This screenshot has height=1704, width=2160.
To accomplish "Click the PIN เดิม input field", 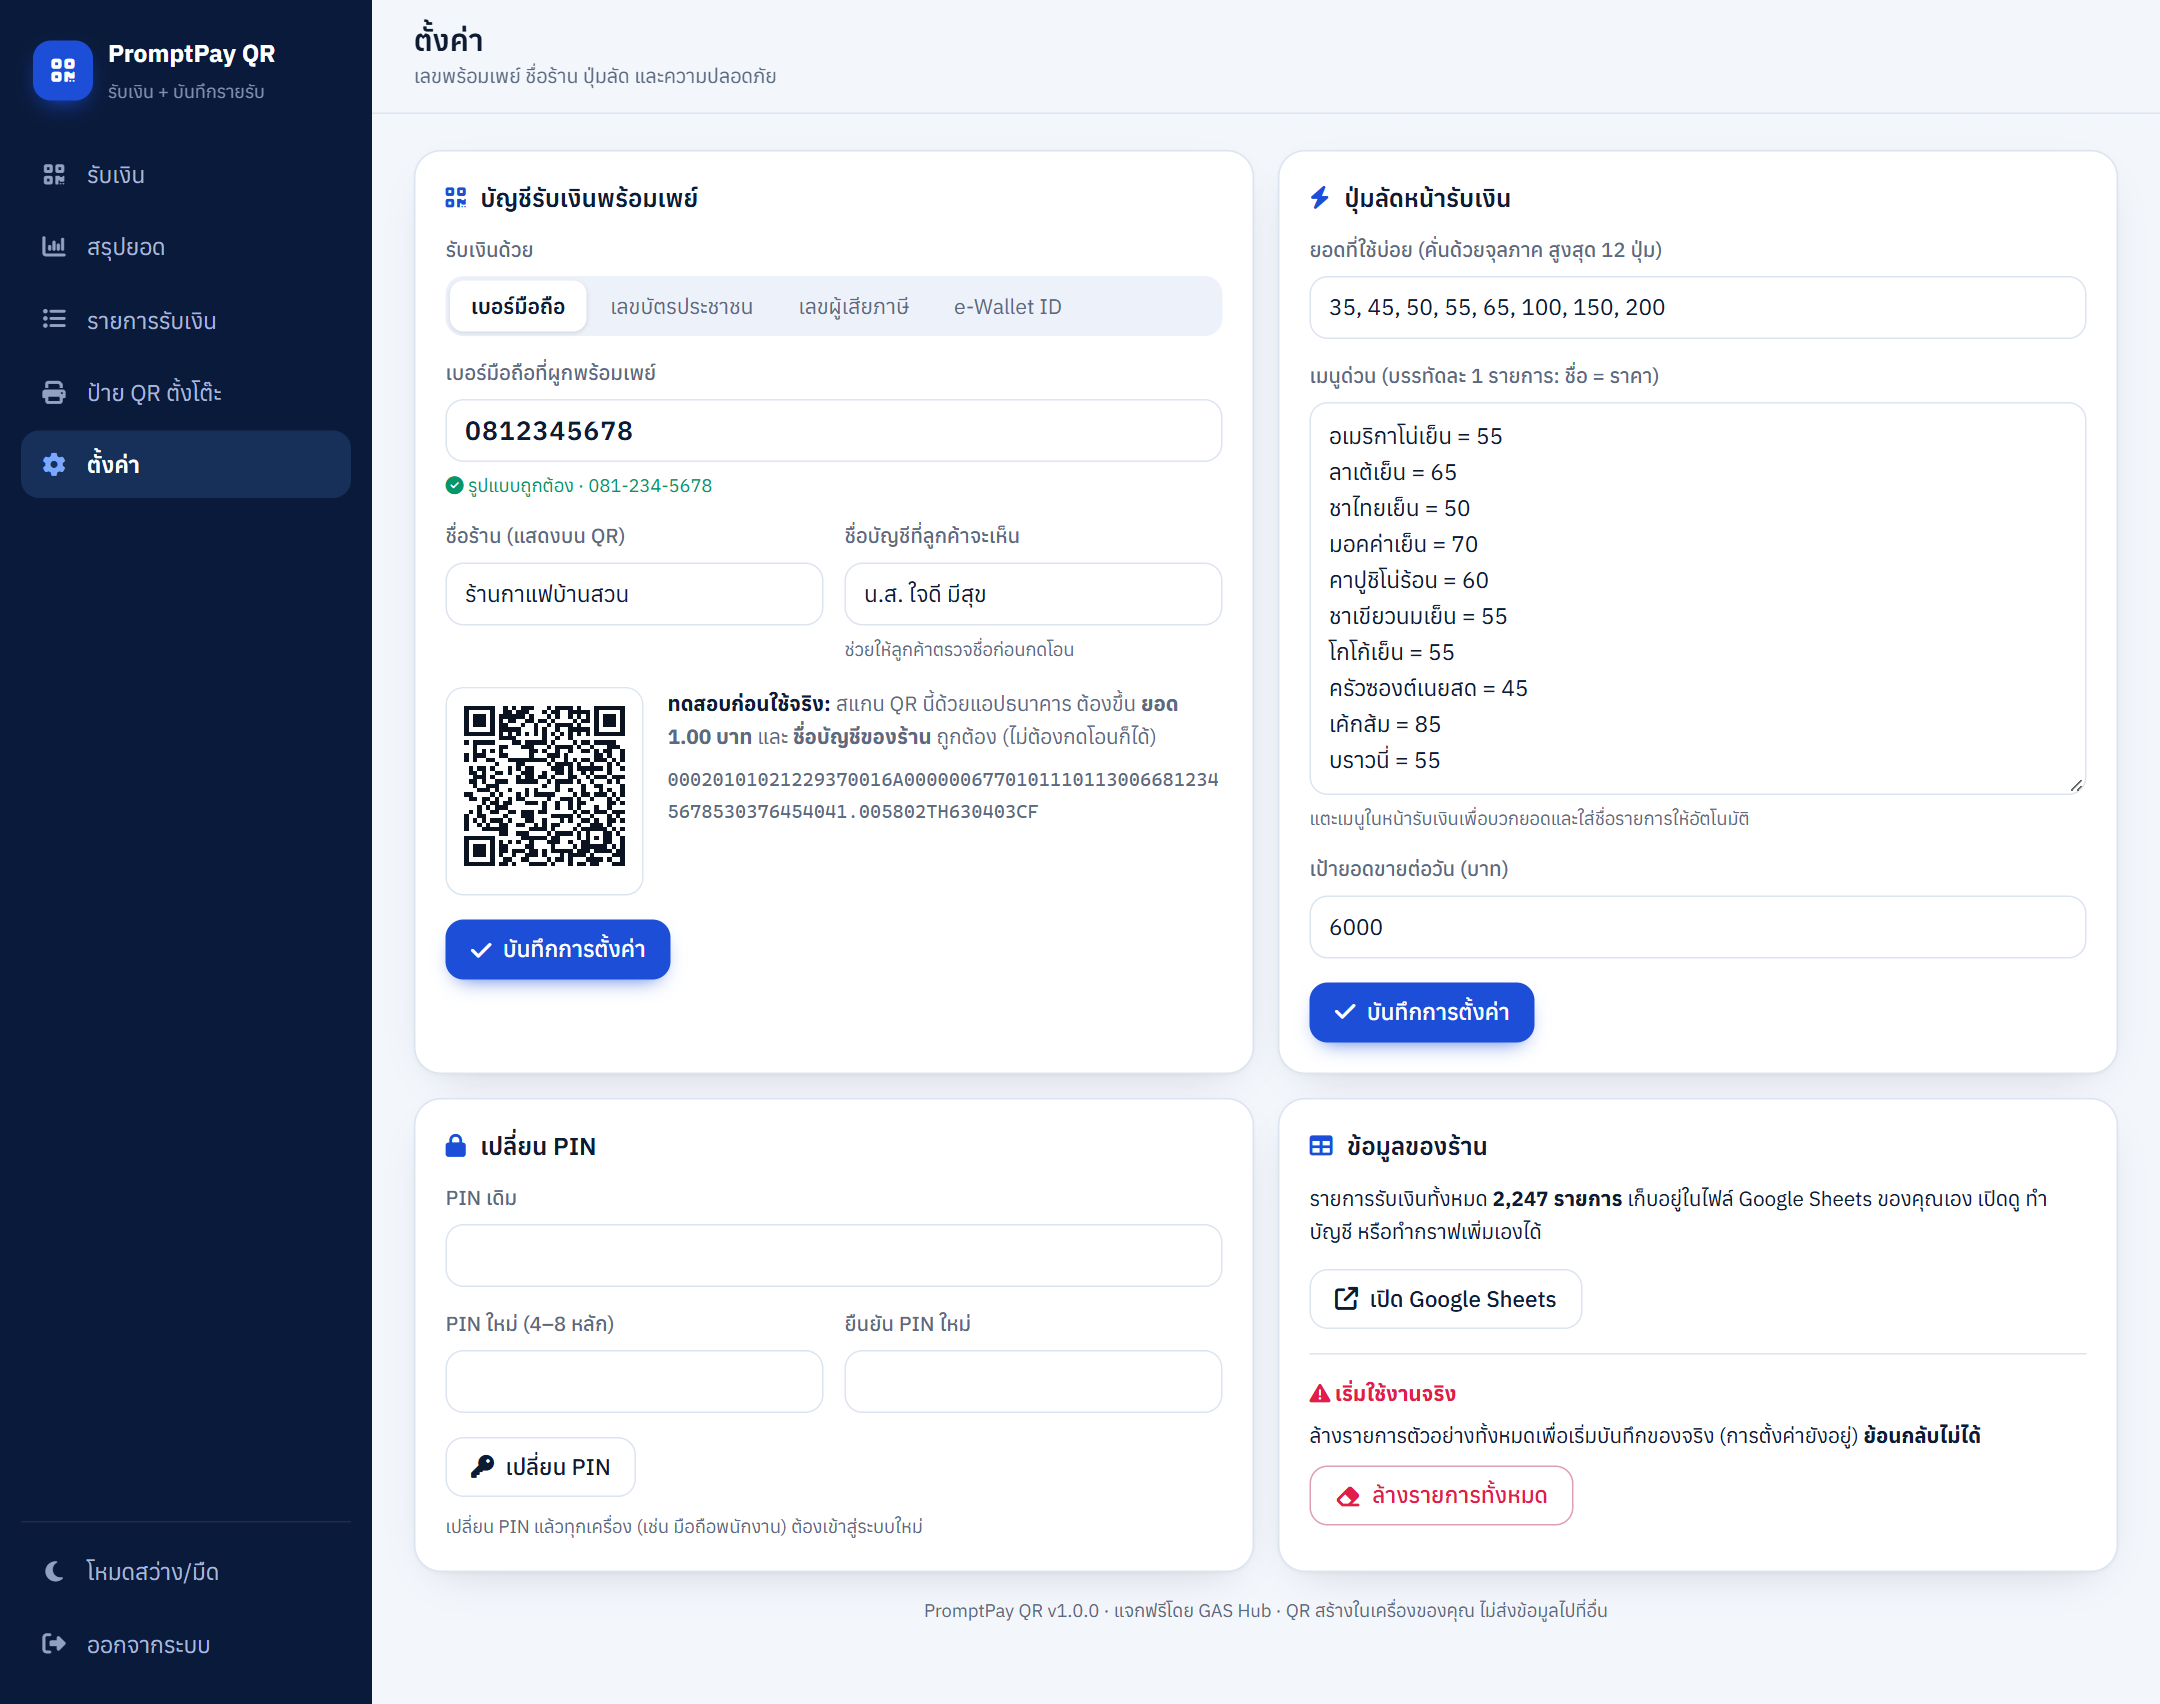I will tap(833, 1255).
